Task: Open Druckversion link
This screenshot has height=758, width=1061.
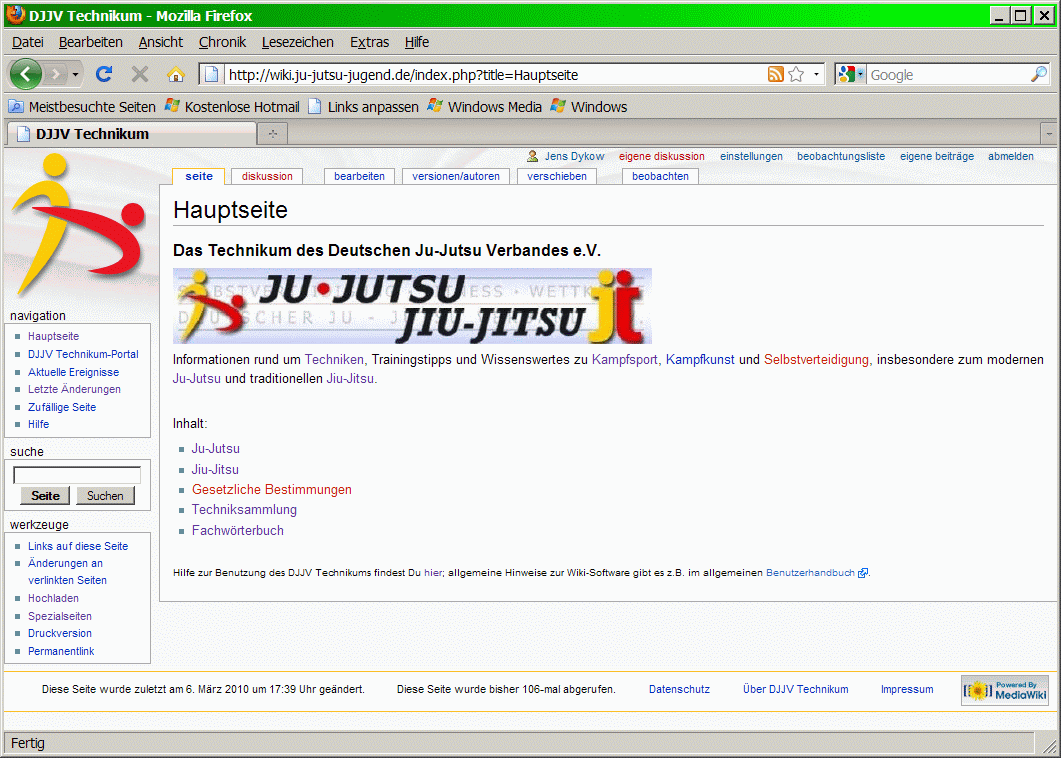Action: (x=60, y=633)
